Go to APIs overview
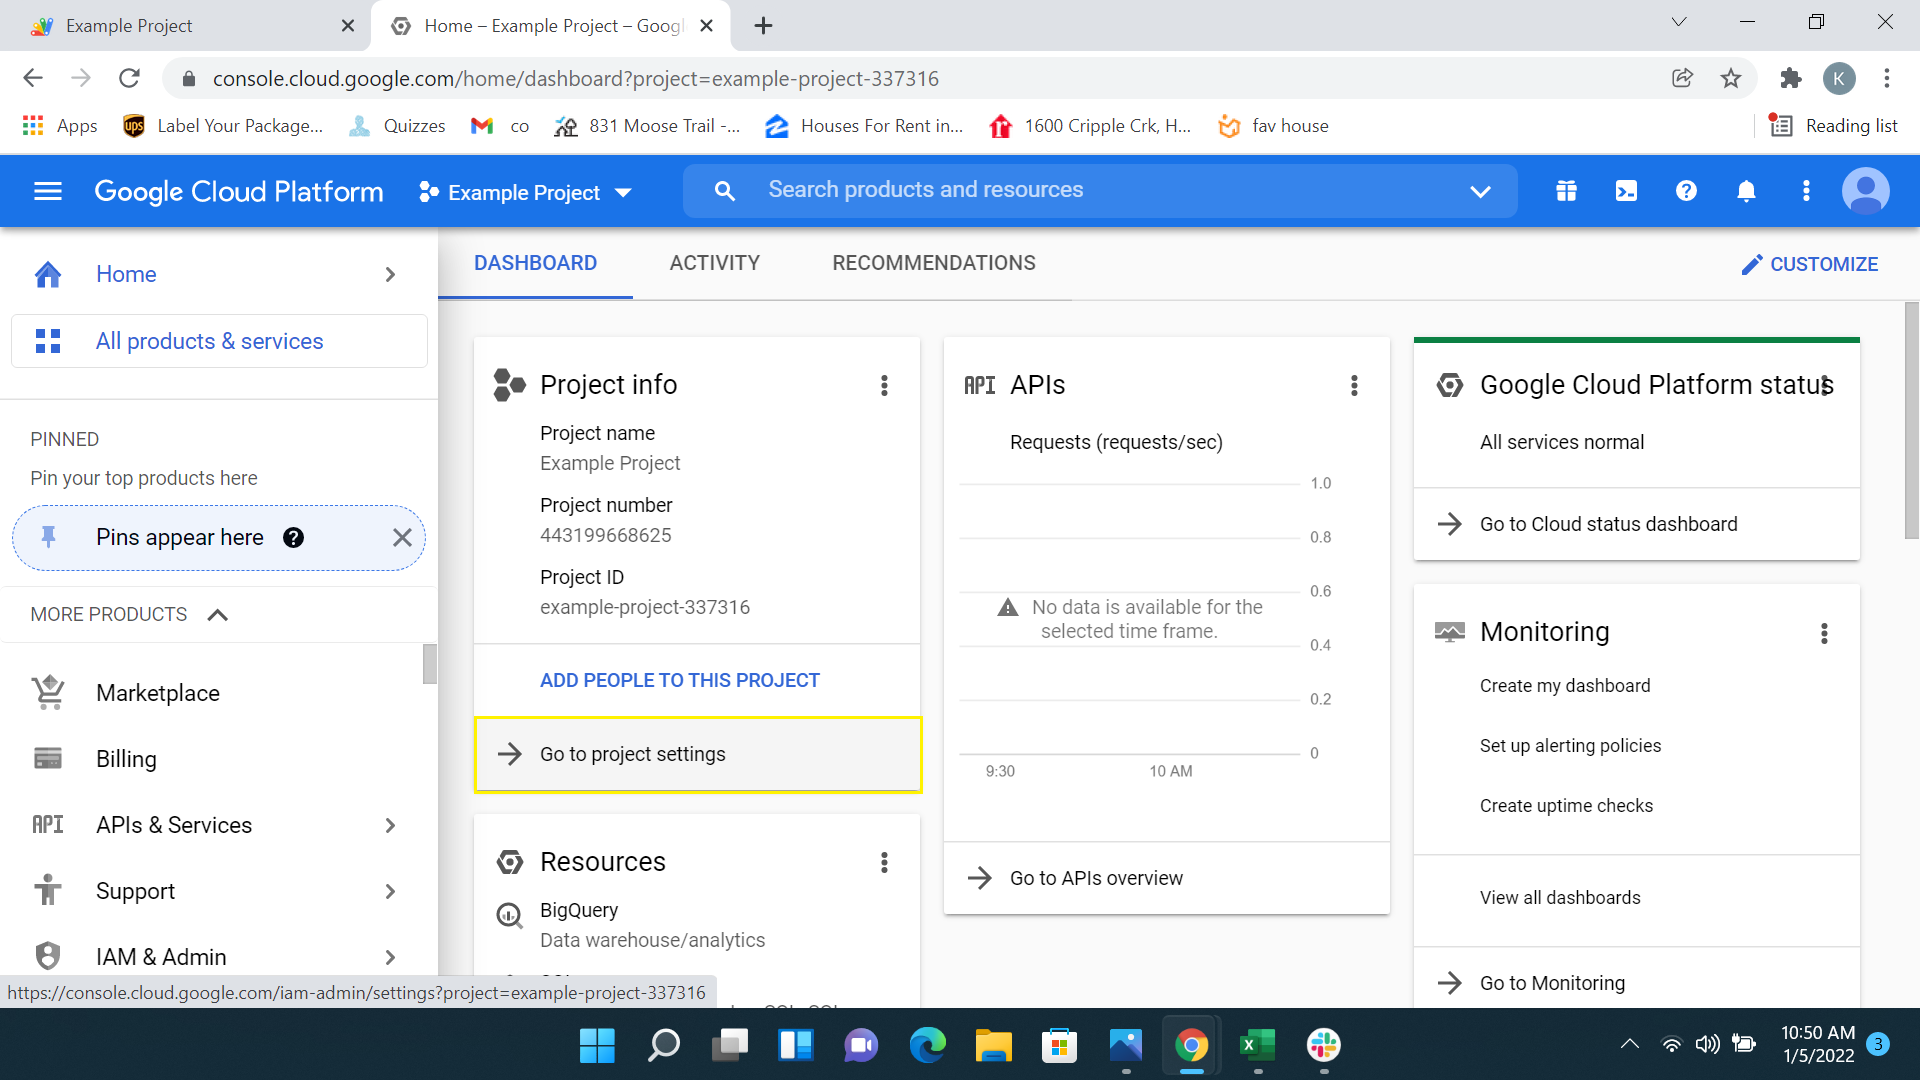Image resolution: width=1920 pixels, height=1080 pixels. 1166,878
